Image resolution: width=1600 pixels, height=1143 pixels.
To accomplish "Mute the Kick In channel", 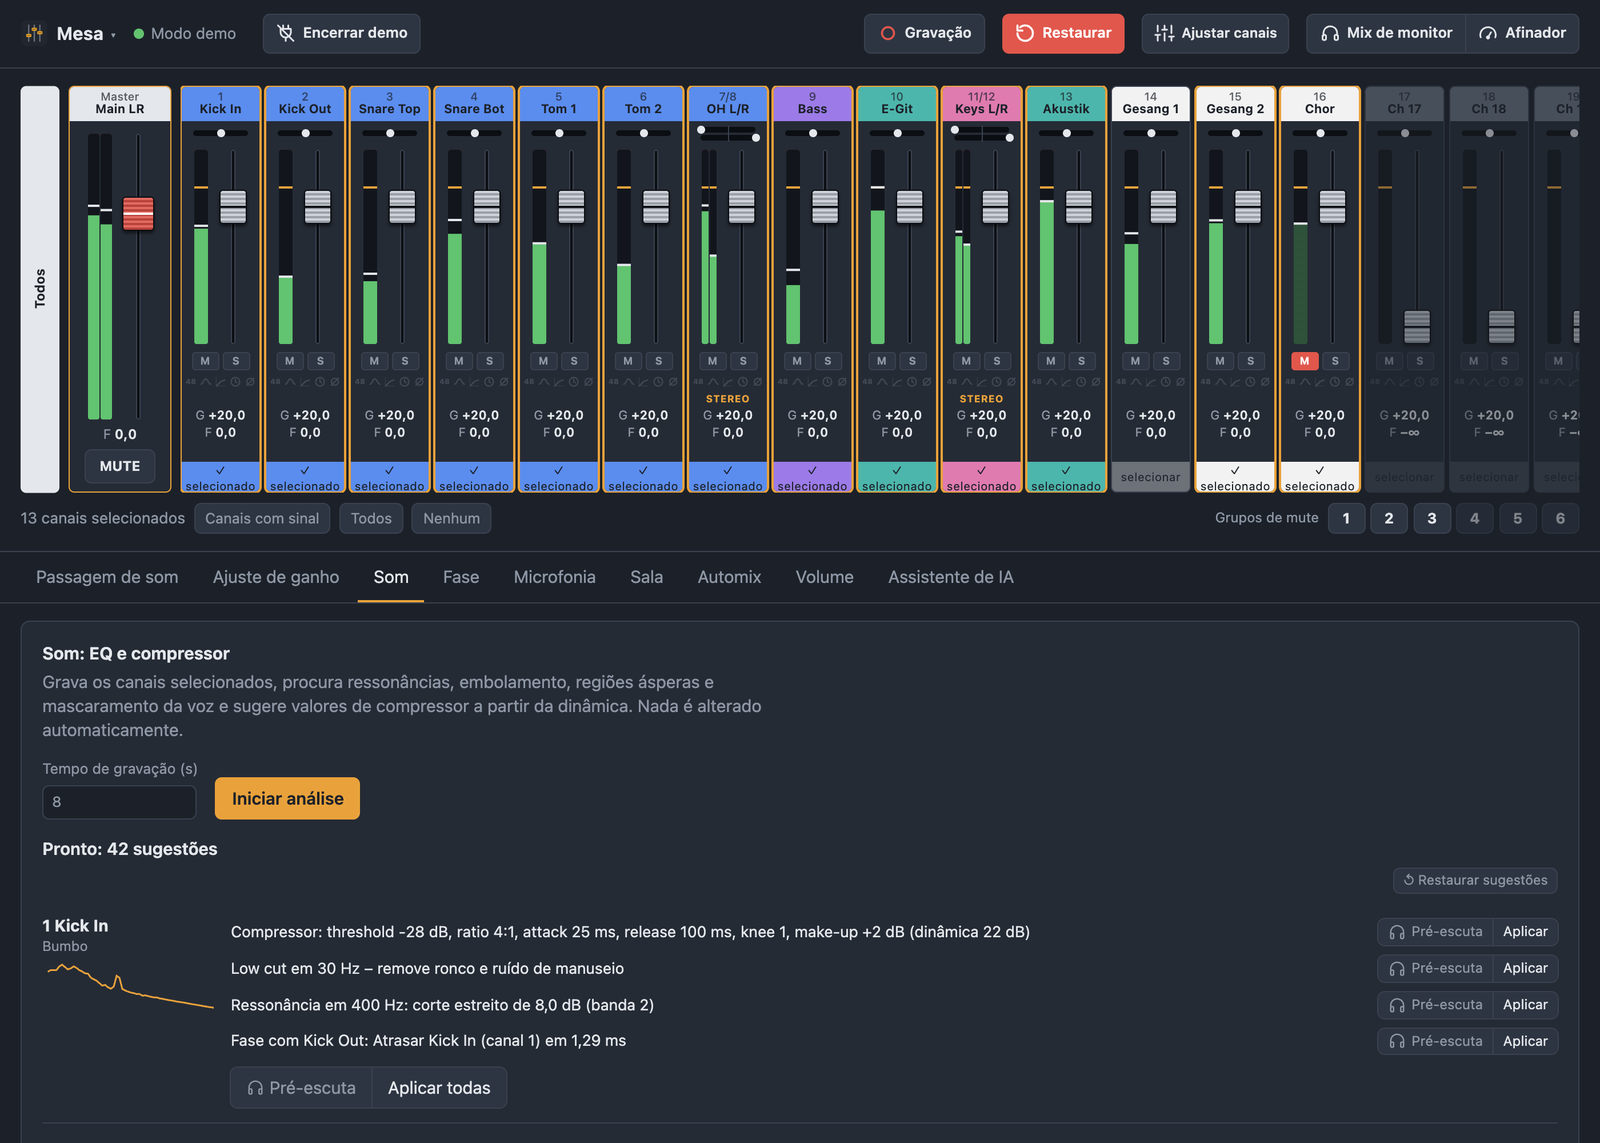I will [205, 361].
